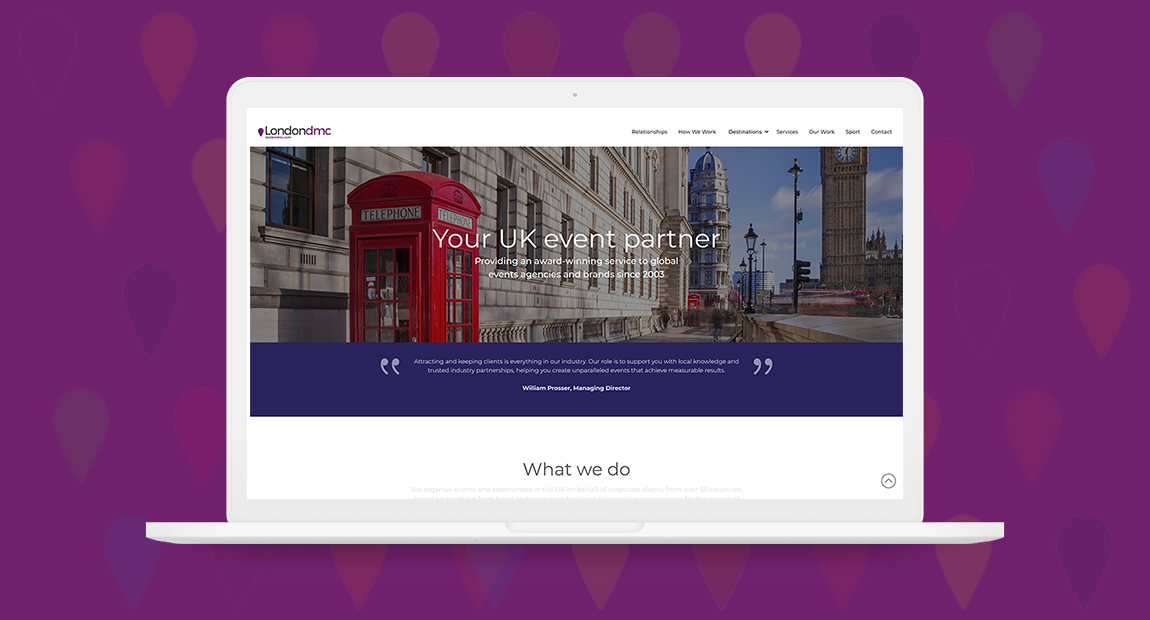
Task: Open the How We Work page
Action: point(697,132)
